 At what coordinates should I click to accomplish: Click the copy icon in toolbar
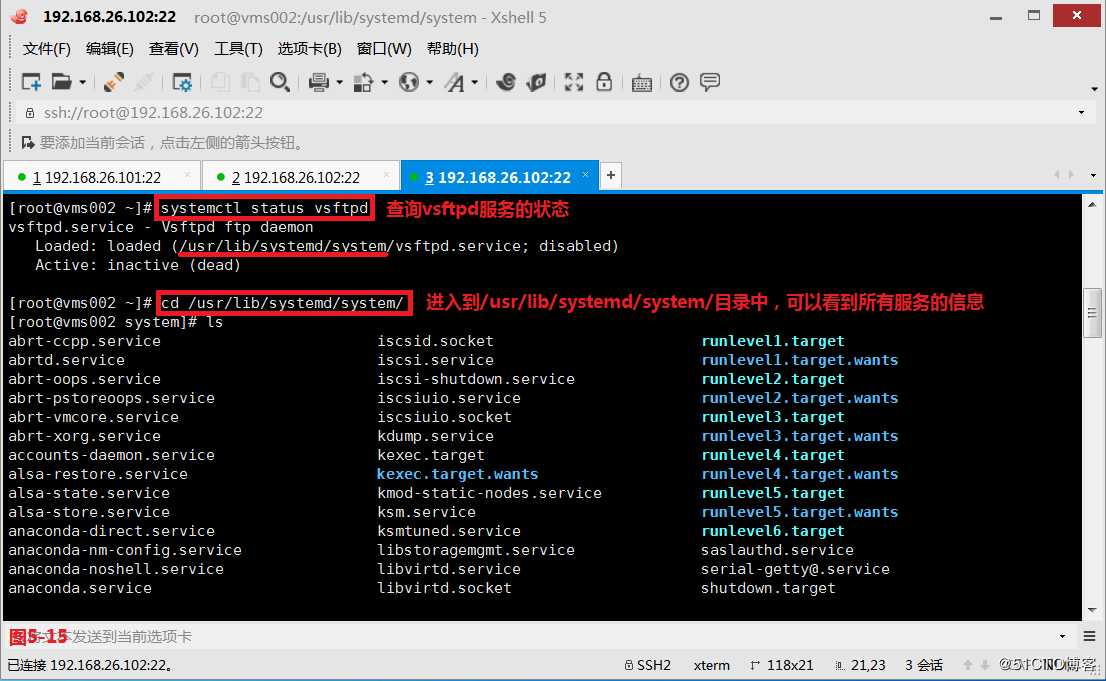(220, 82)
